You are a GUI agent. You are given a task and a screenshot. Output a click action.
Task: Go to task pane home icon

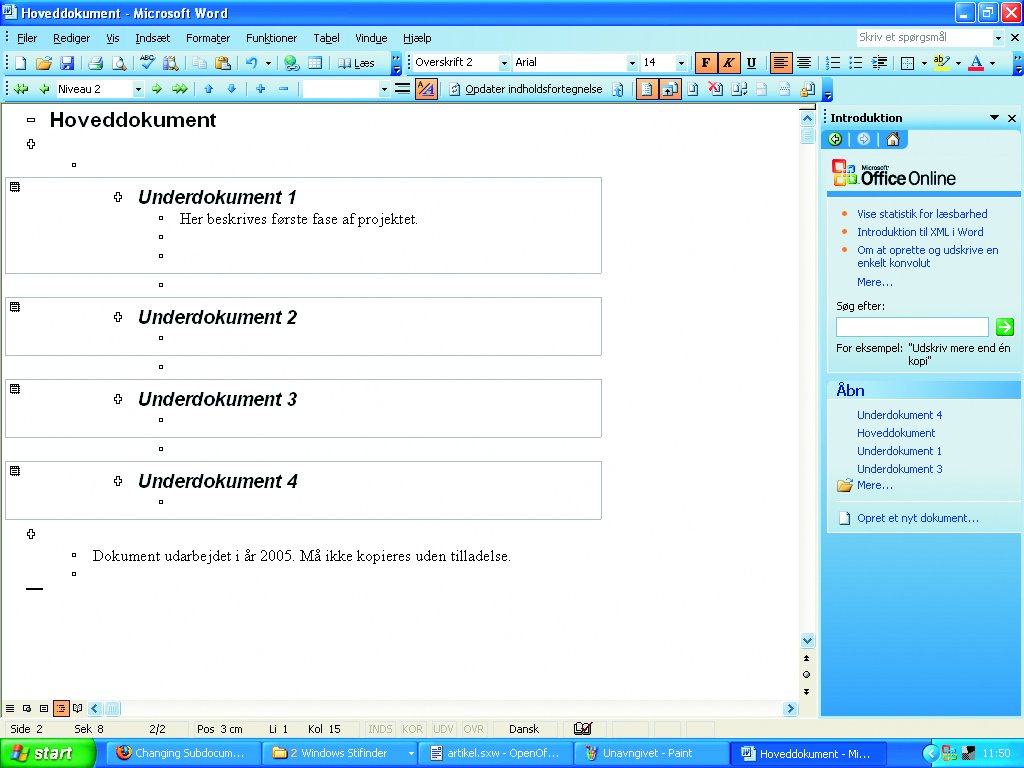point(893,139)
